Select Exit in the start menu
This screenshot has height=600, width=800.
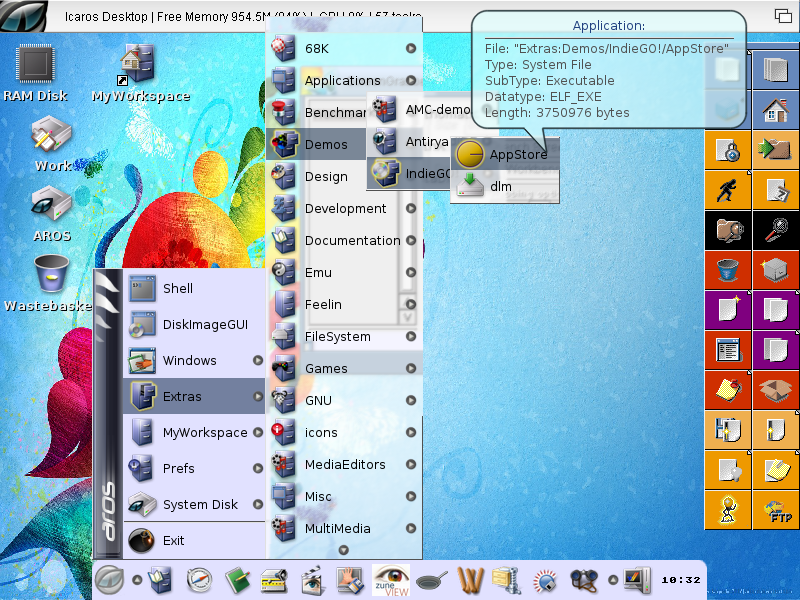pyautogui.click(x=194, y=540)
